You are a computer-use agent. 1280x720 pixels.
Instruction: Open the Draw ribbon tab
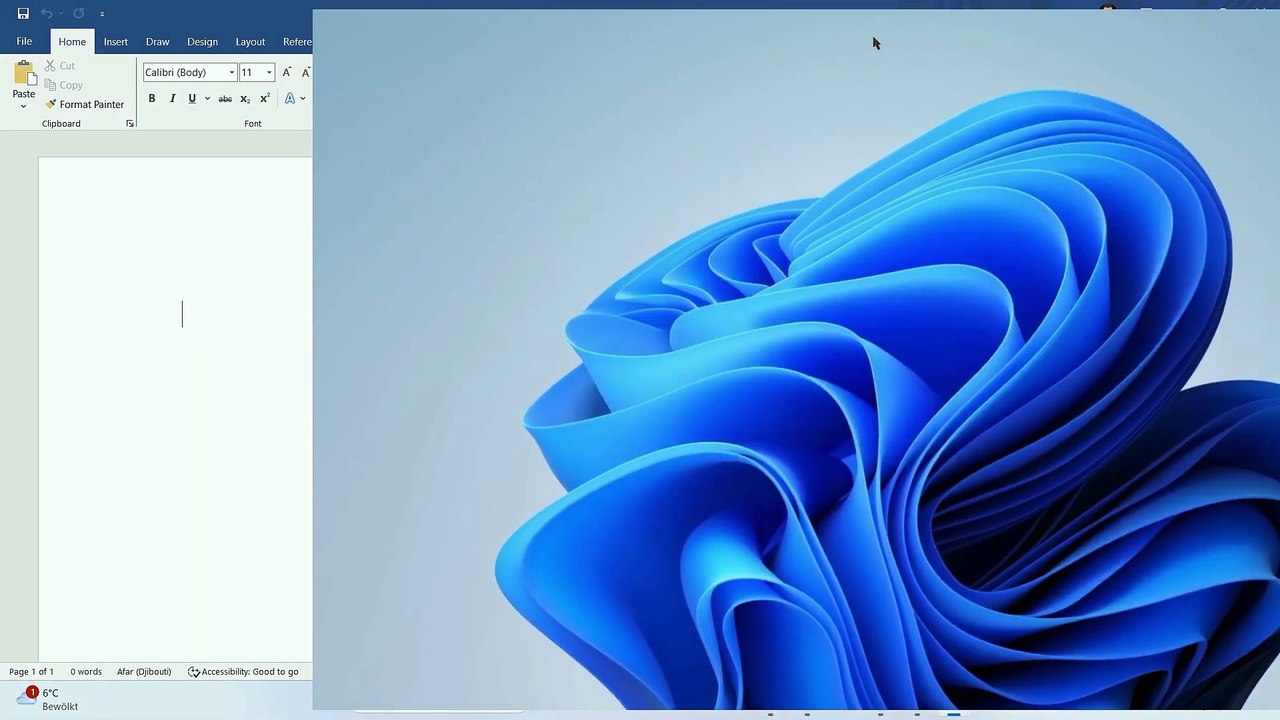[158, 42]
